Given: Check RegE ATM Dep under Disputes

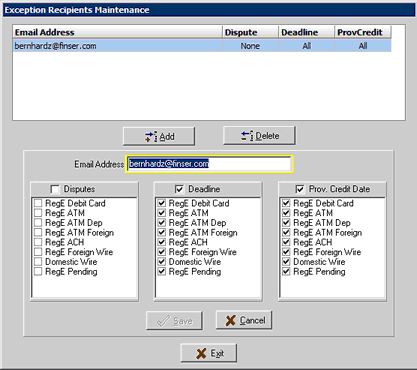Looking at the screenshot, I should (x=38, y=222).
